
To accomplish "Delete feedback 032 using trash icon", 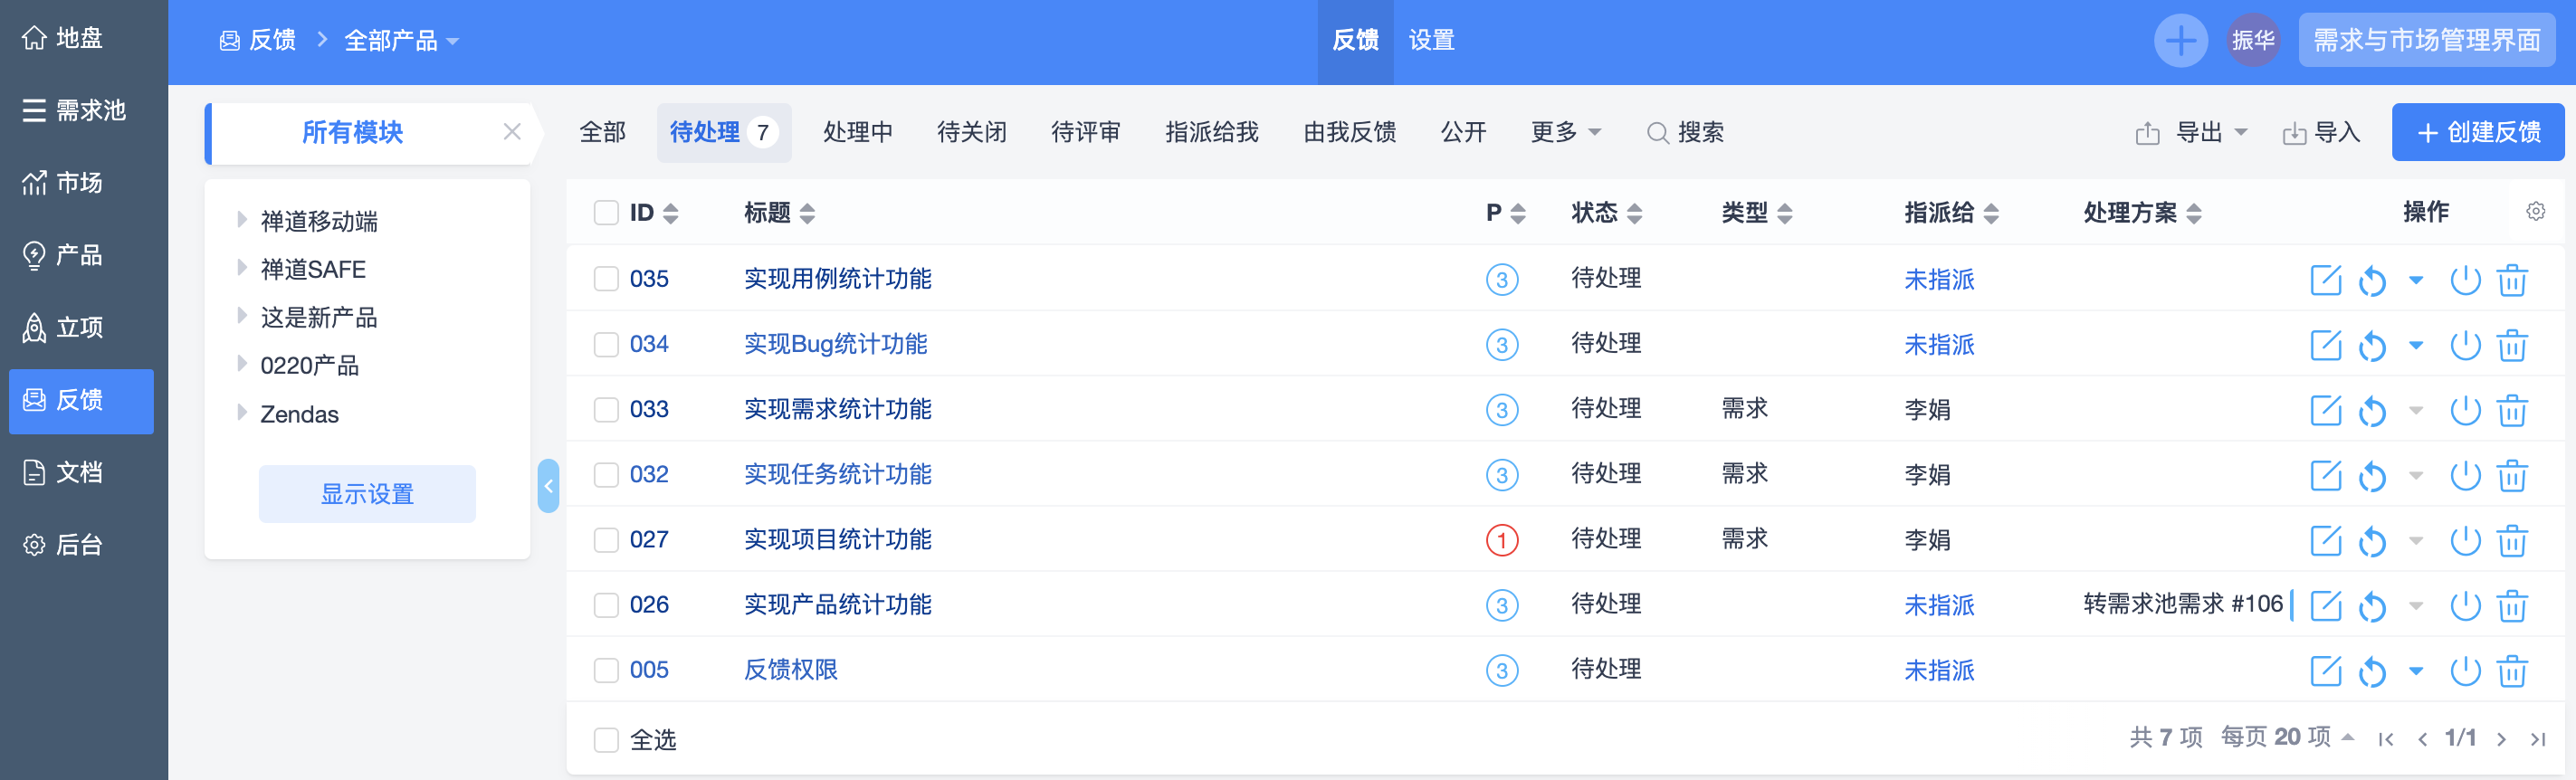I will point(2512,476).
